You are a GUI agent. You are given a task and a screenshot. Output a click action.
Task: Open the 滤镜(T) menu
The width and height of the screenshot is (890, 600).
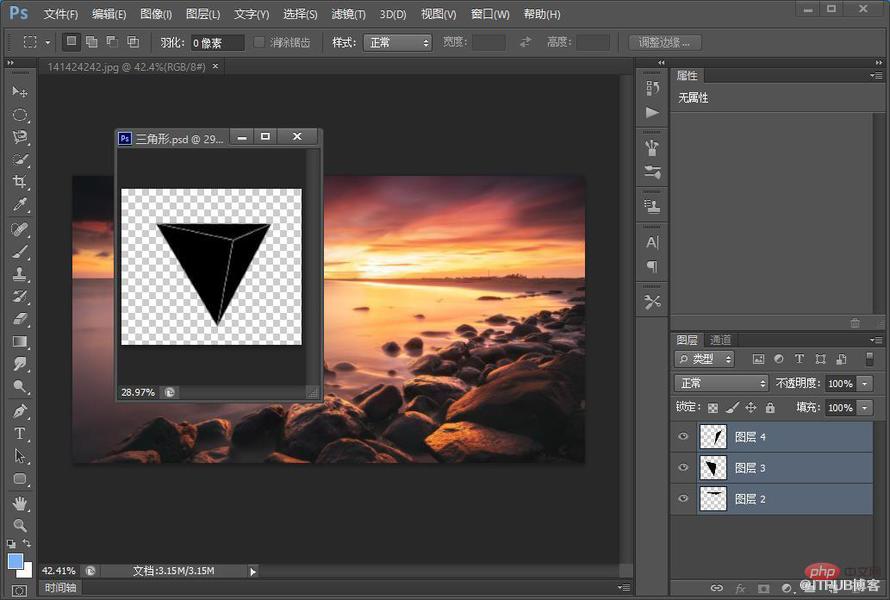coord(349,14)
